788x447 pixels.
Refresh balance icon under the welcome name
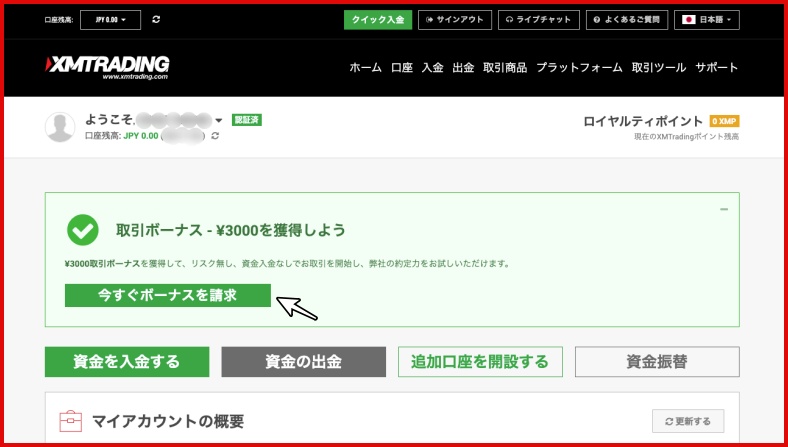[215, 136]
